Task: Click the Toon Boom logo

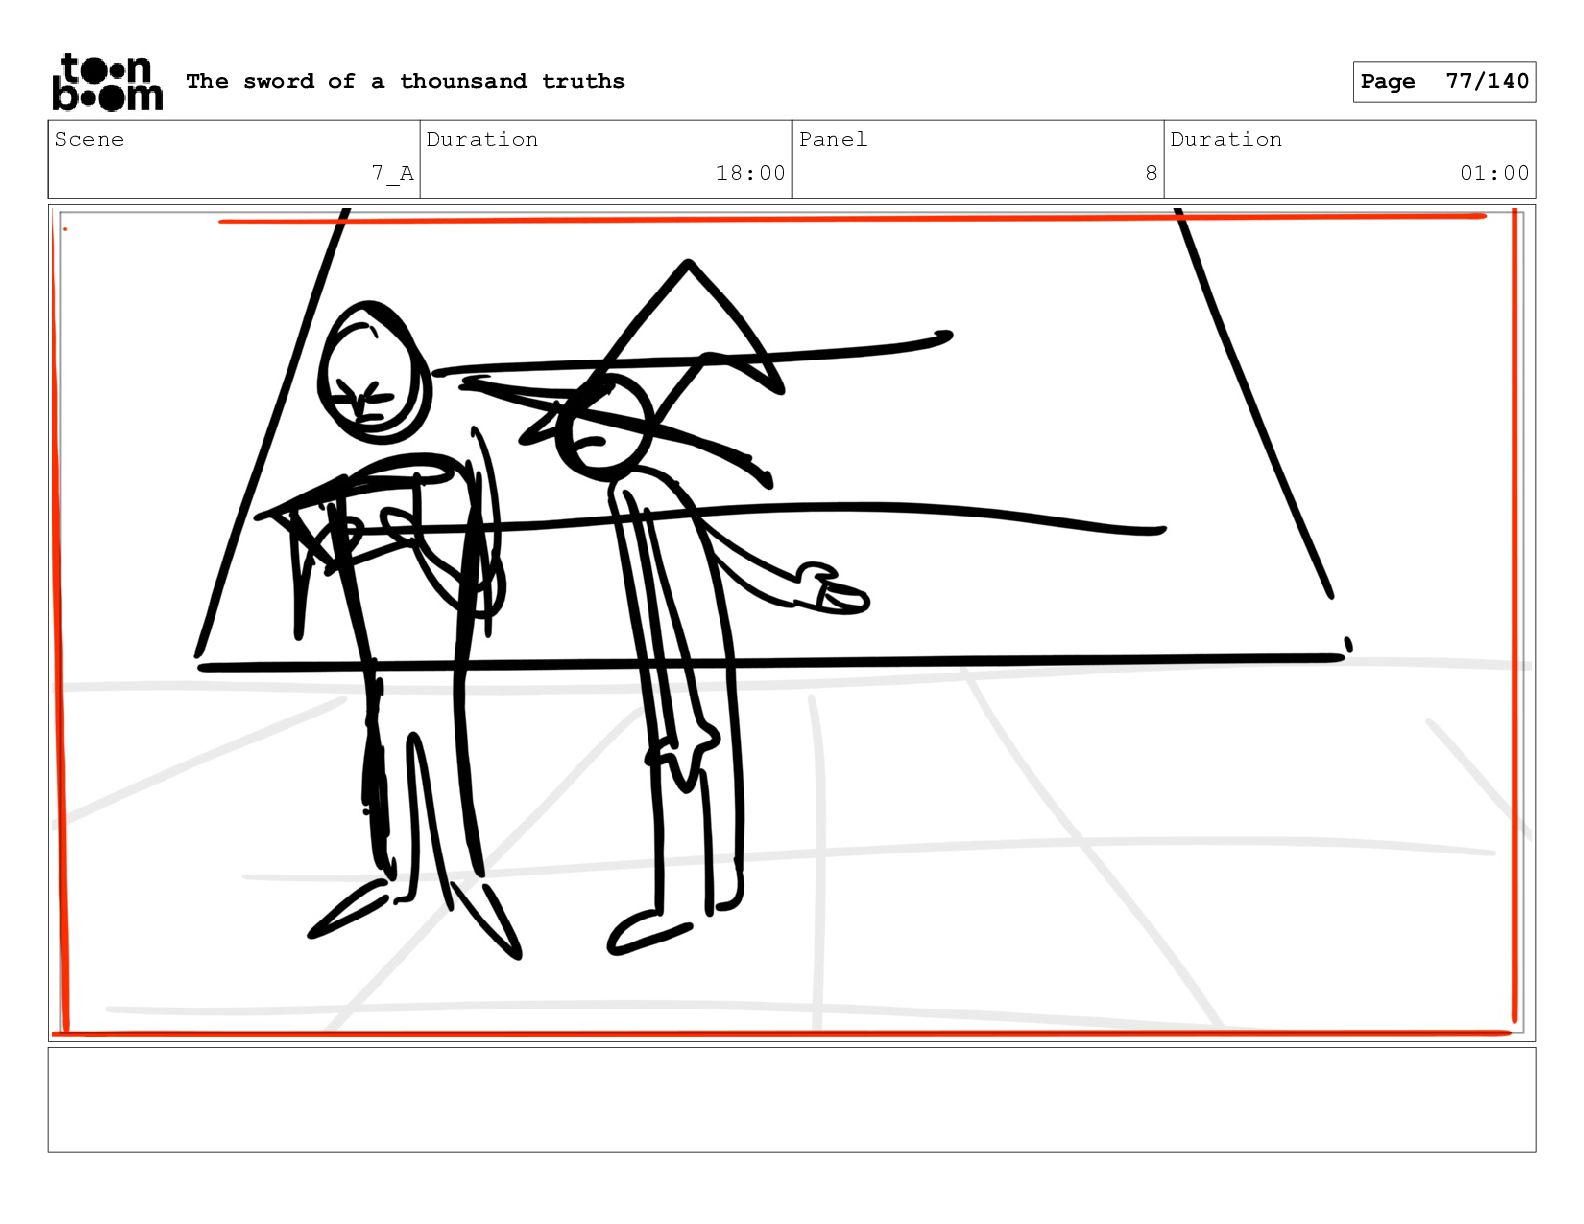Action: (107, 82)
